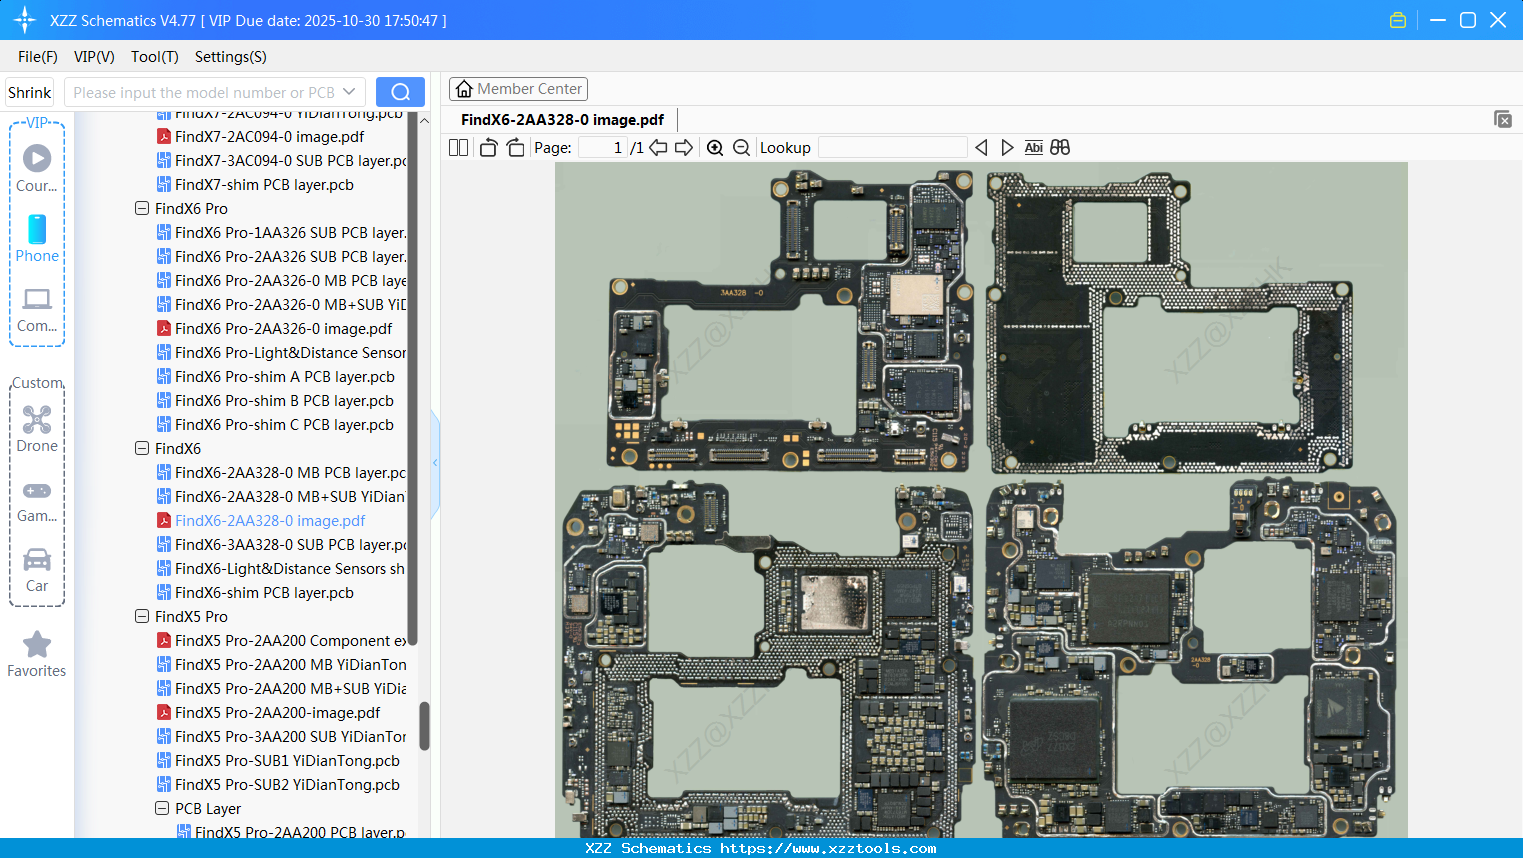Open two-page view in PDF toolbar
Screen dimensions: 1523x858
pyautogui.click(x=458, y=147)
